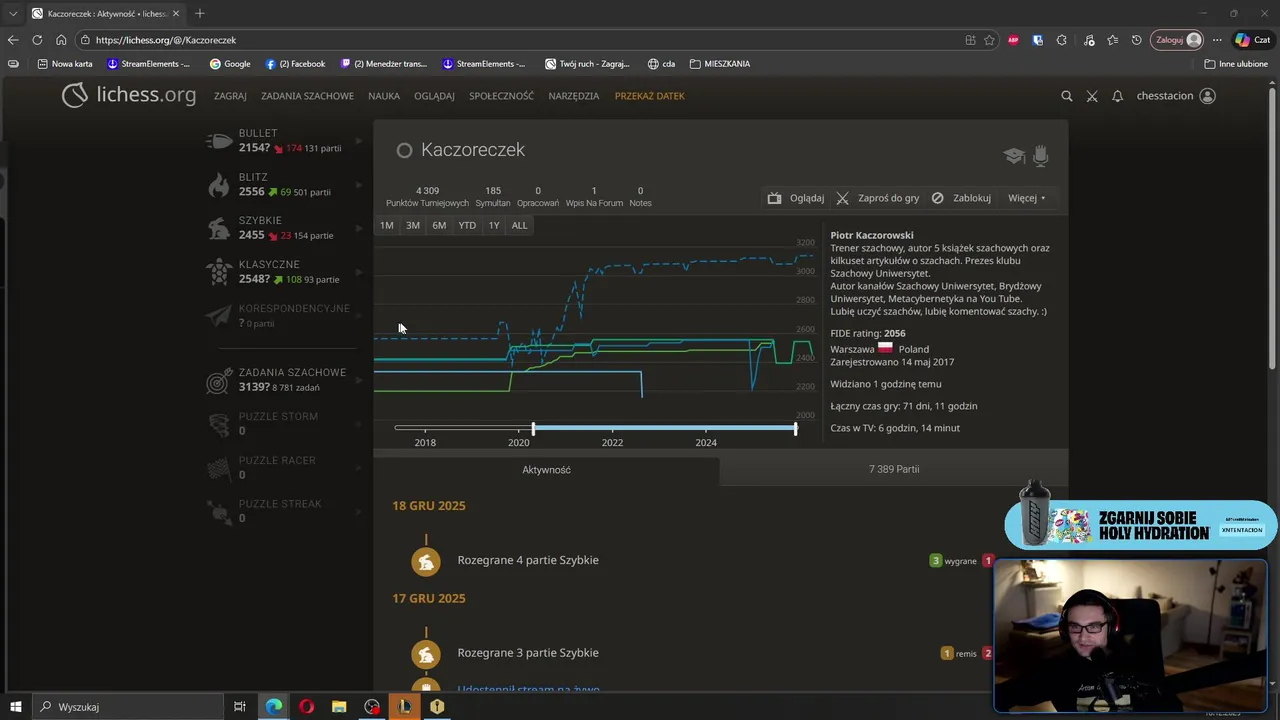Switch to the Aktywność tab
The height and width of the screenshot is (720, 1280).
pos(546,469)
